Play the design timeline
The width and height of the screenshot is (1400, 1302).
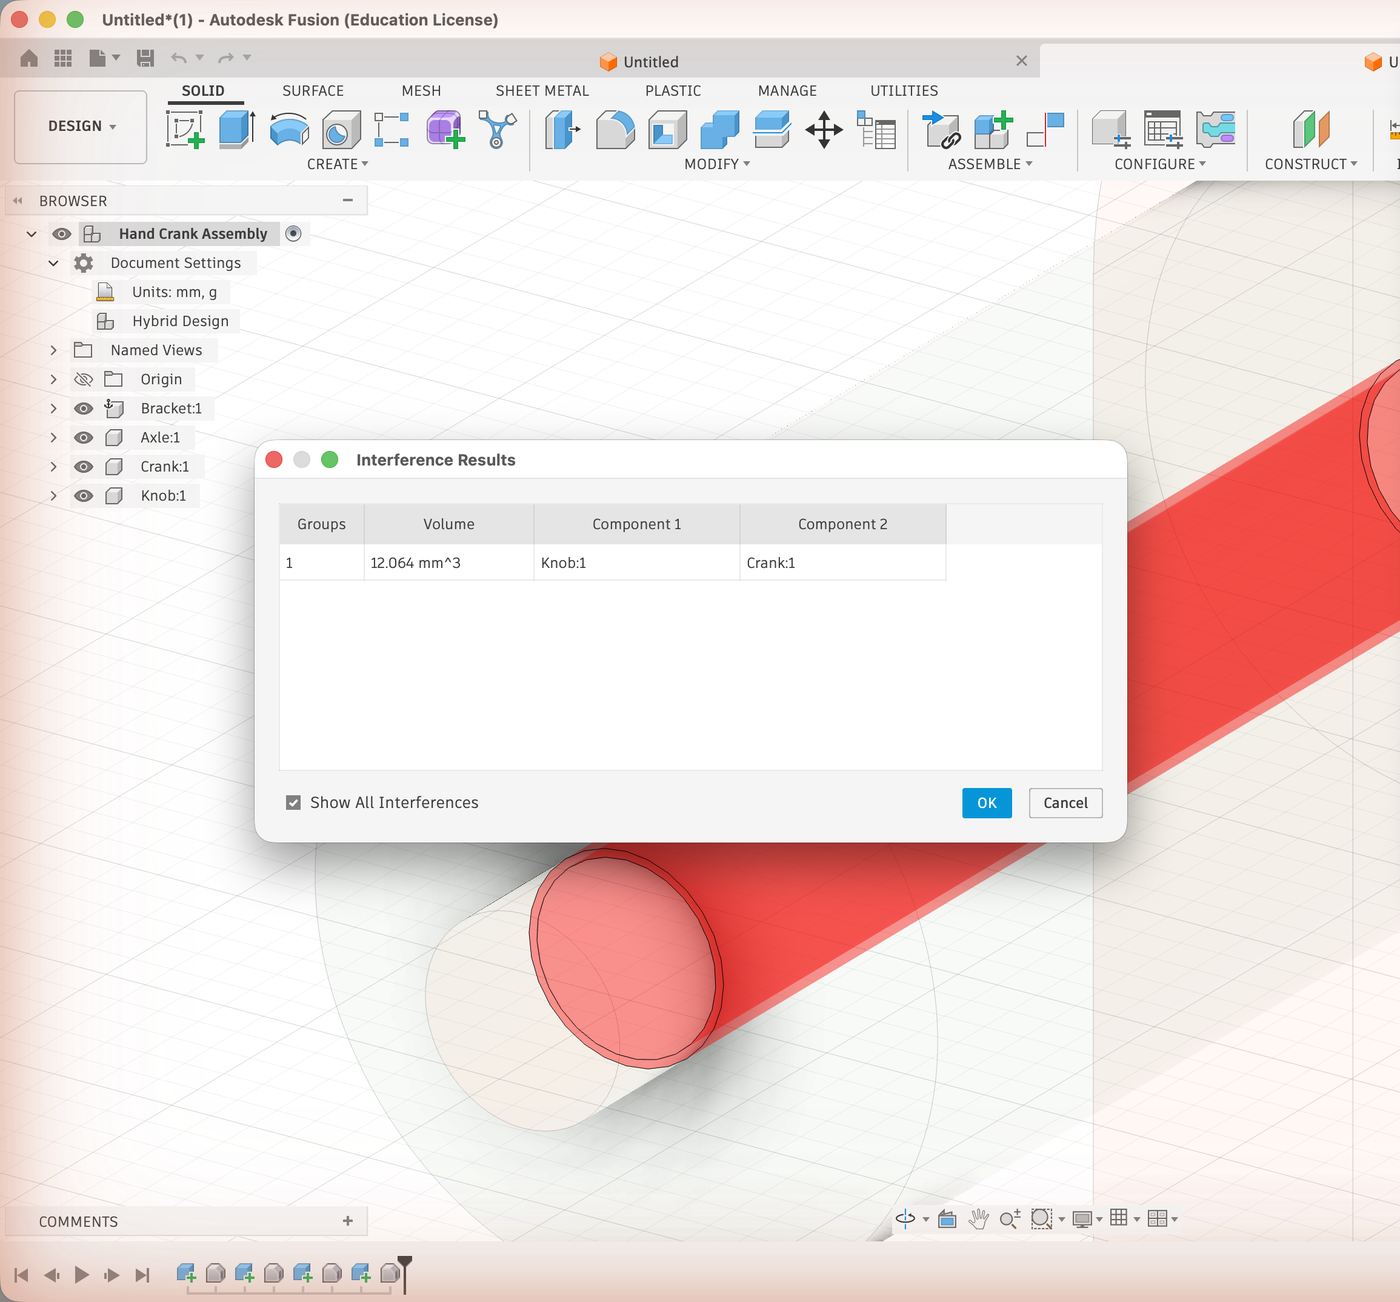82,1275
